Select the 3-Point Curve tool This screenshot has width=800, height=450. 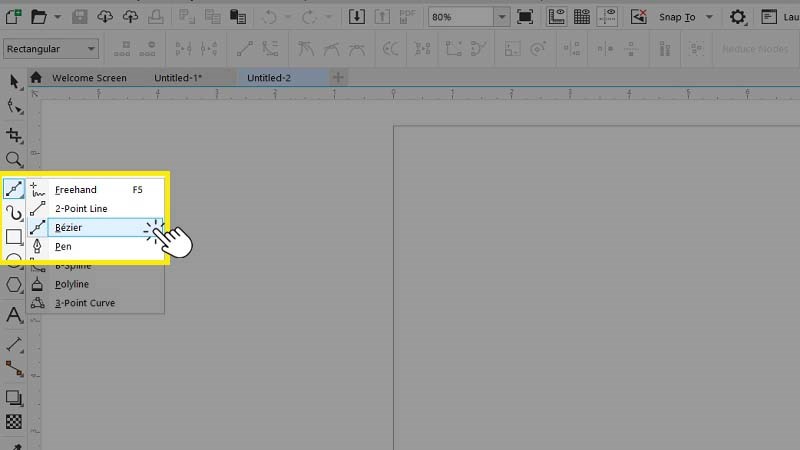point(84,303)
